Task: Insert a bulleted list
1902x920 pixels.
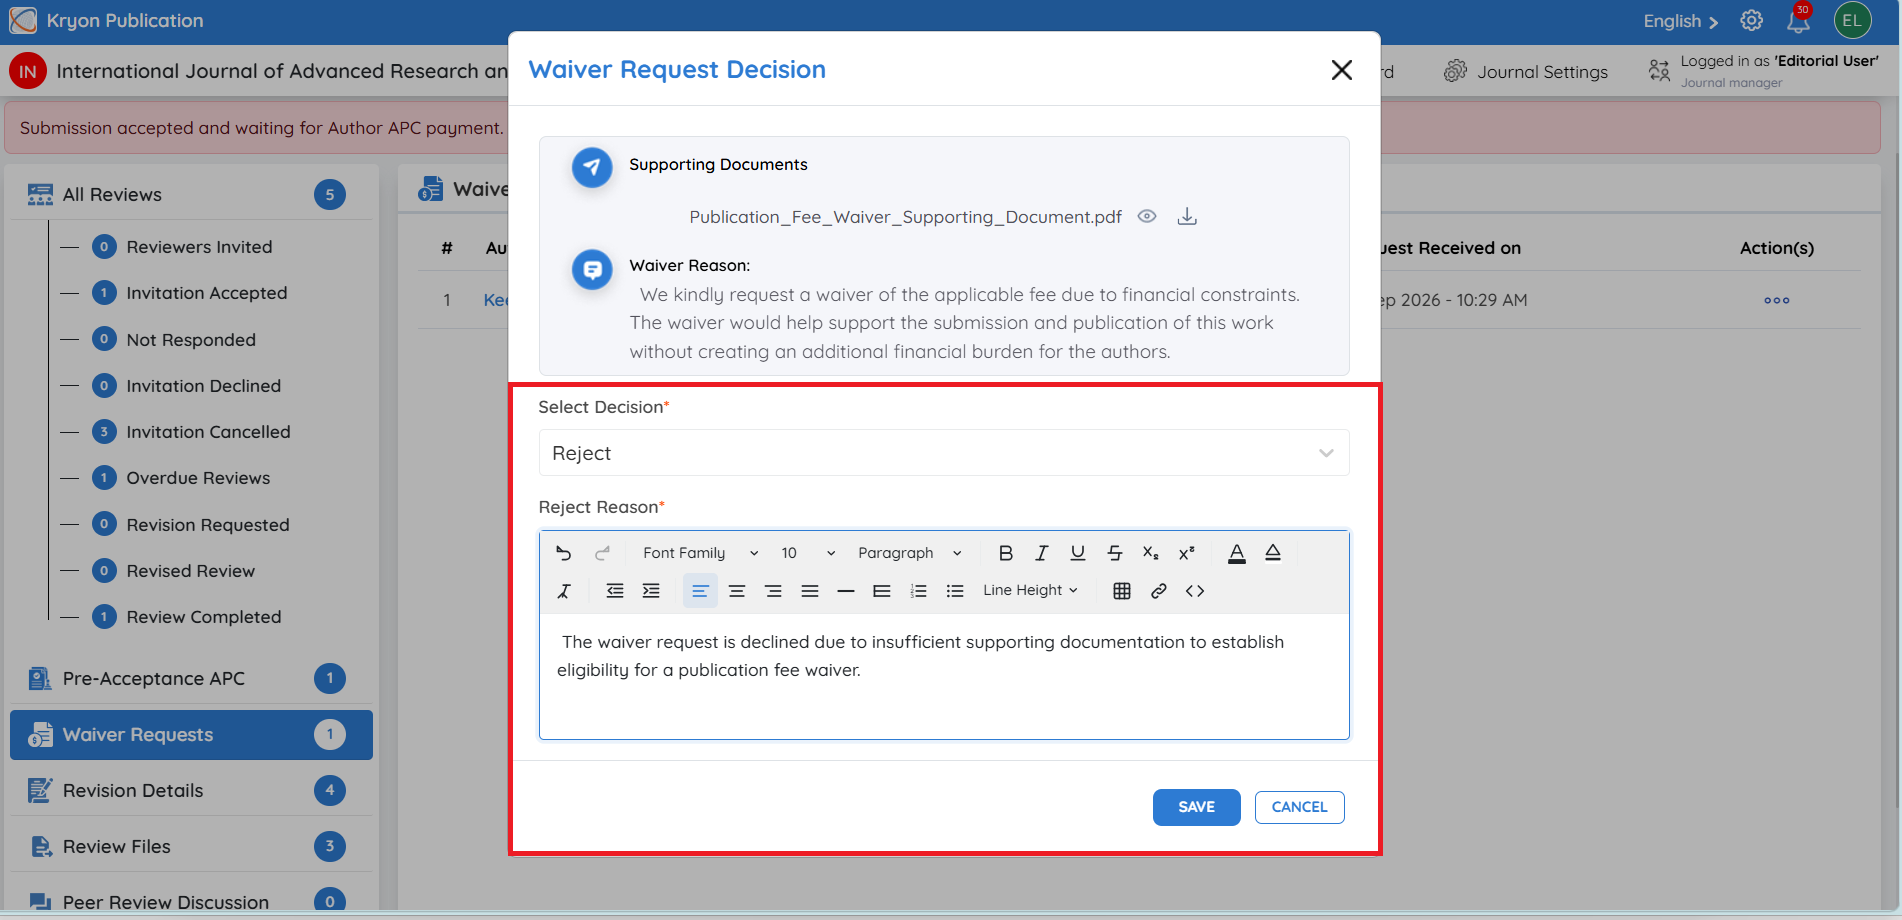Action: point(955,591)
